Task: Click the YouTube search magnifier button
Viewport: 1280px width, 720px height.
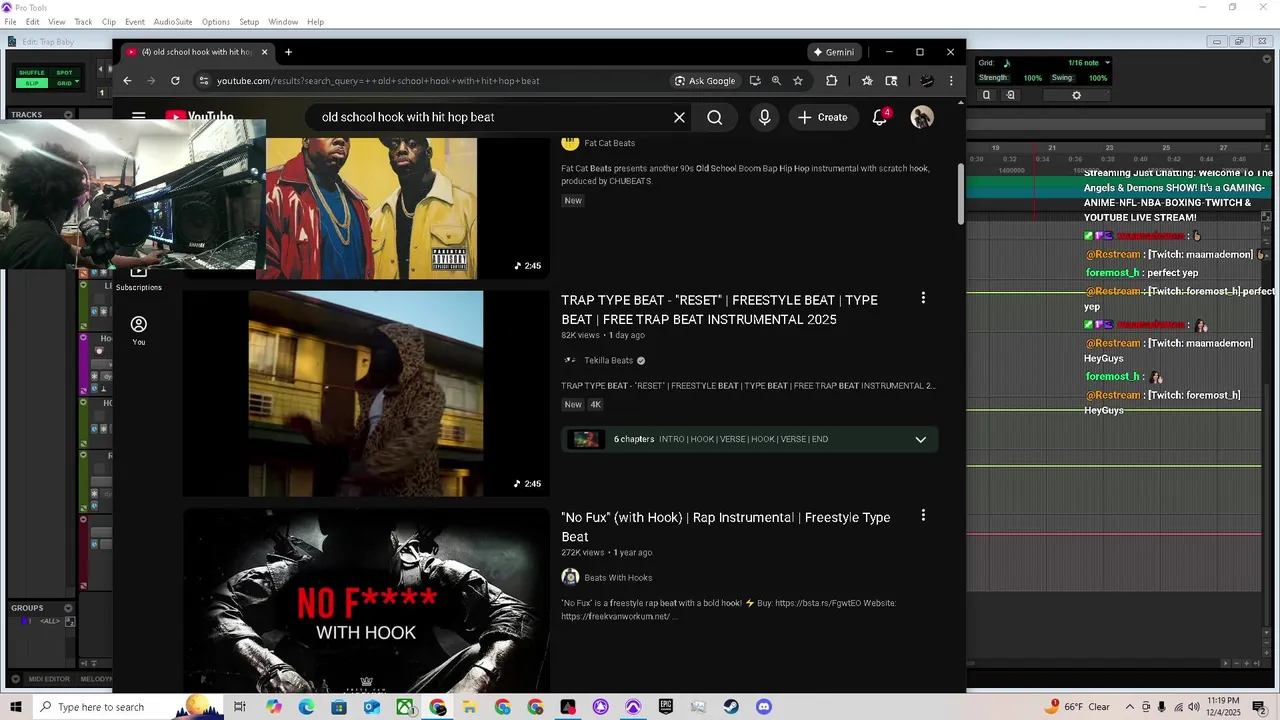Action: coord(714,117)
